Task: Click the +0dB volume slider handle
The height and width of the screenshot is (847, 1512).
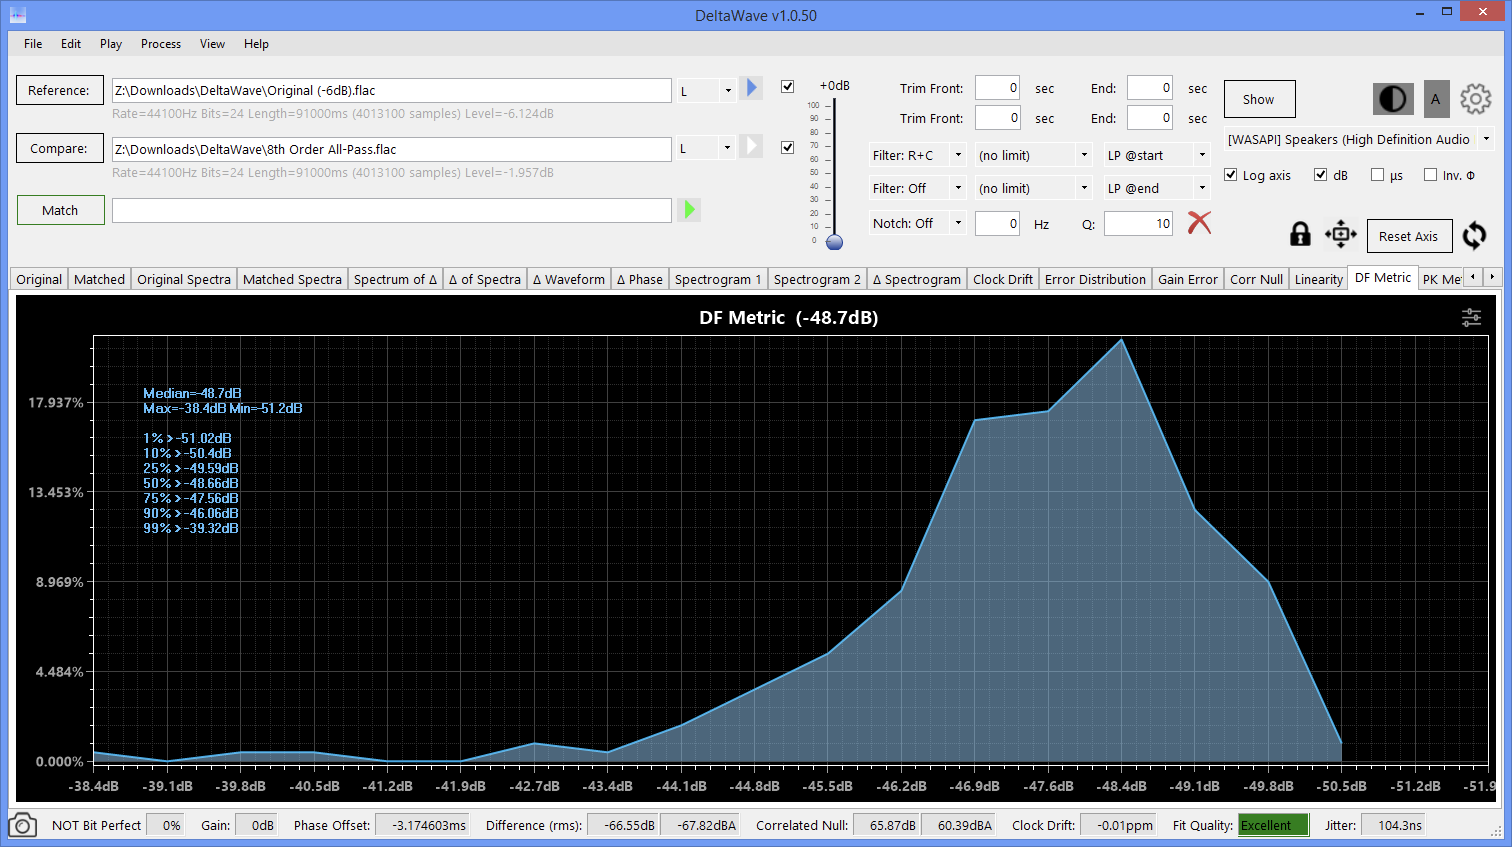Action: coord(835,242)
